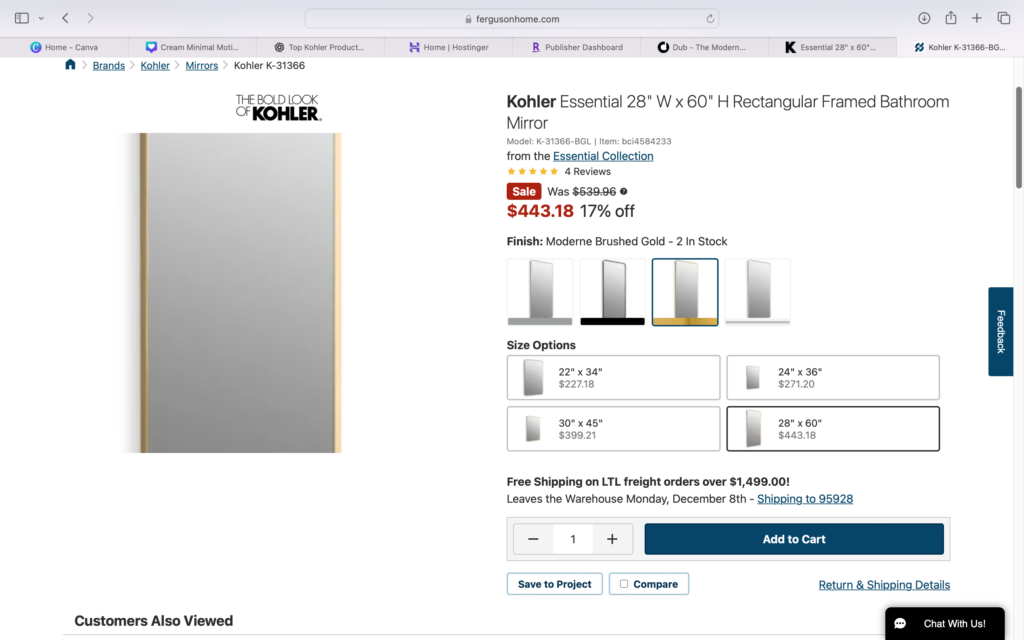Viewport: 1024px width, 640px height.
Task: Switch to the Publisher Dashboard tab
Action: (576, 47)
